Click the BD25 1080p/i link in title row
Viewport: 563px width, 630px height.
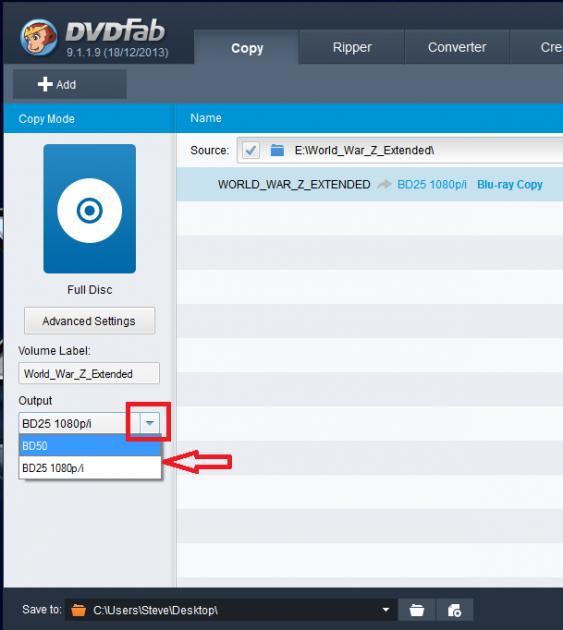click(x=432, y=184)
